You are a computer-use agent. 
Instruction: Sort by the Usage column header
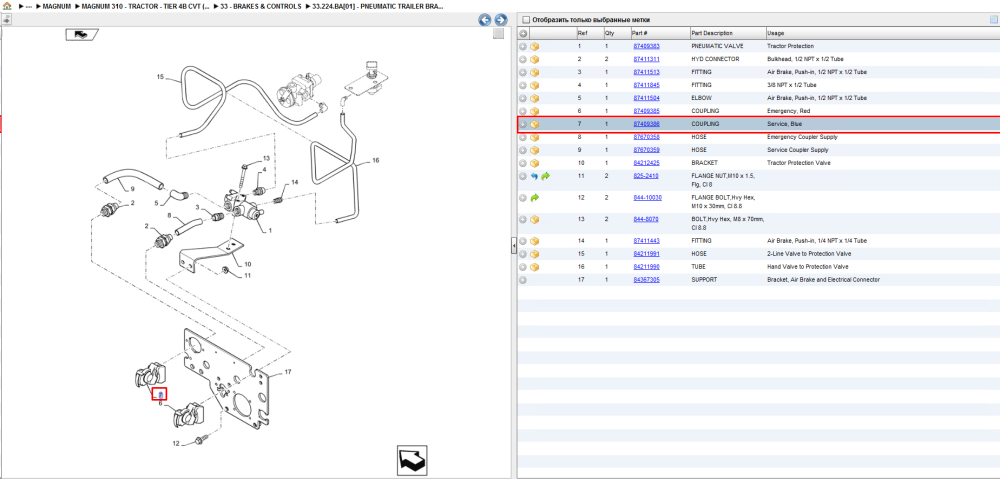[776, 33]
